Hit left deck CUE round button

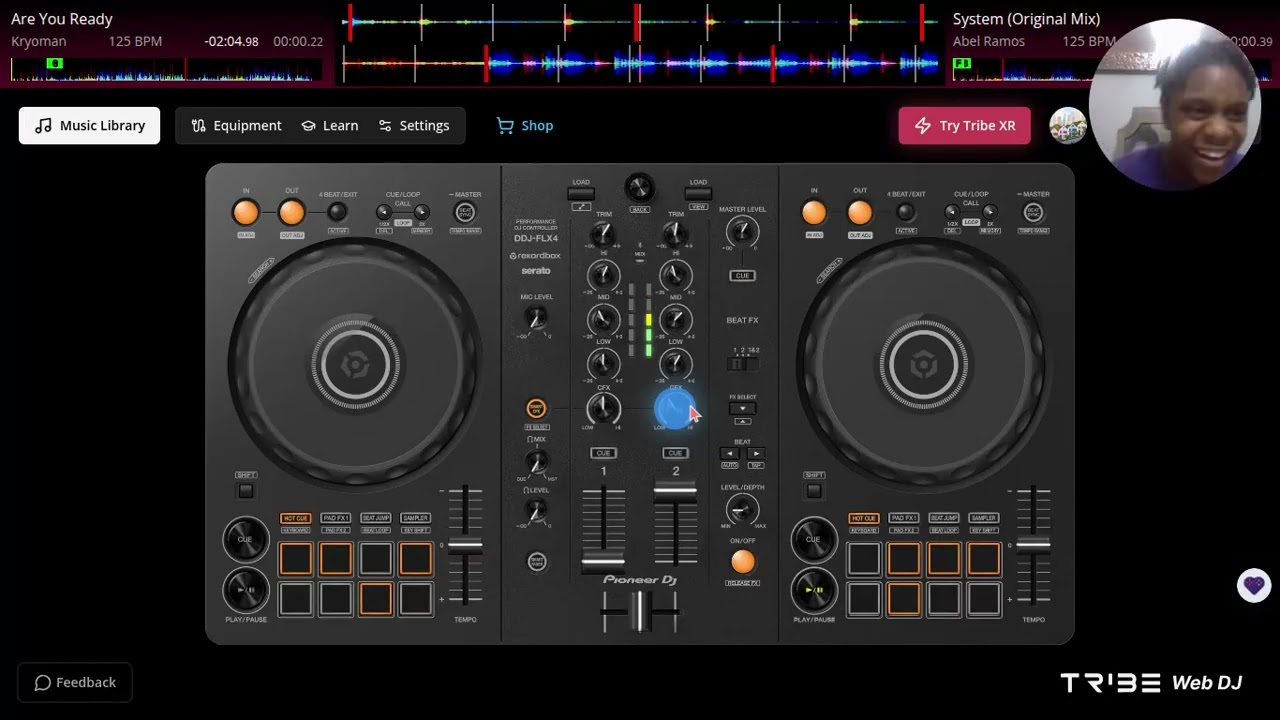(x=246, y=540)
